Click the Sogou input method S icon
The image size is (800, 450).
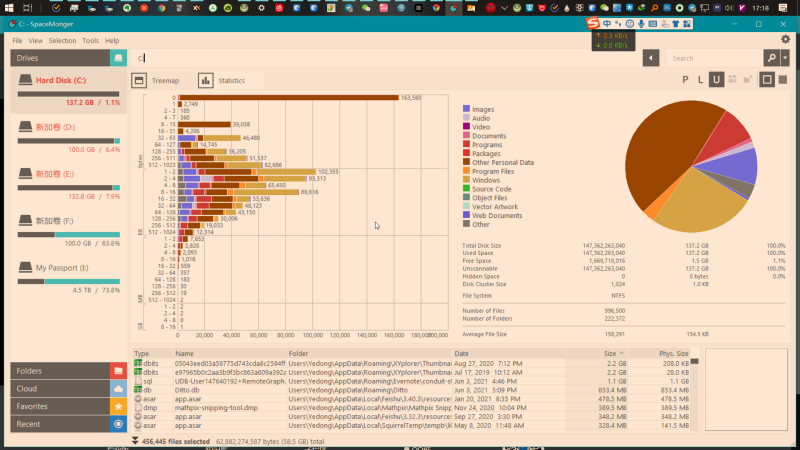point(592,23)
